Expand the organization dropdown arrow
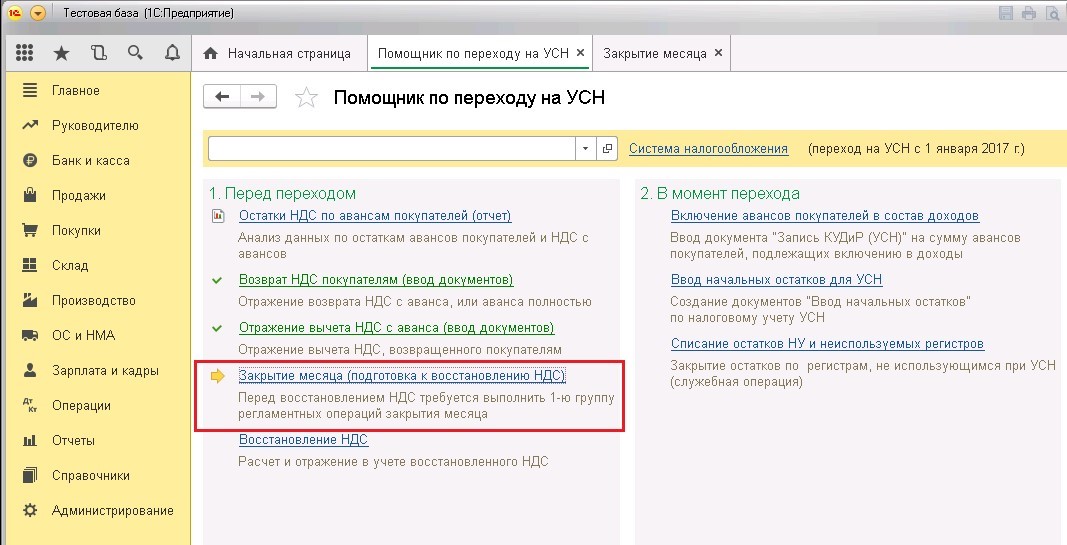 [x=585, y=148]
